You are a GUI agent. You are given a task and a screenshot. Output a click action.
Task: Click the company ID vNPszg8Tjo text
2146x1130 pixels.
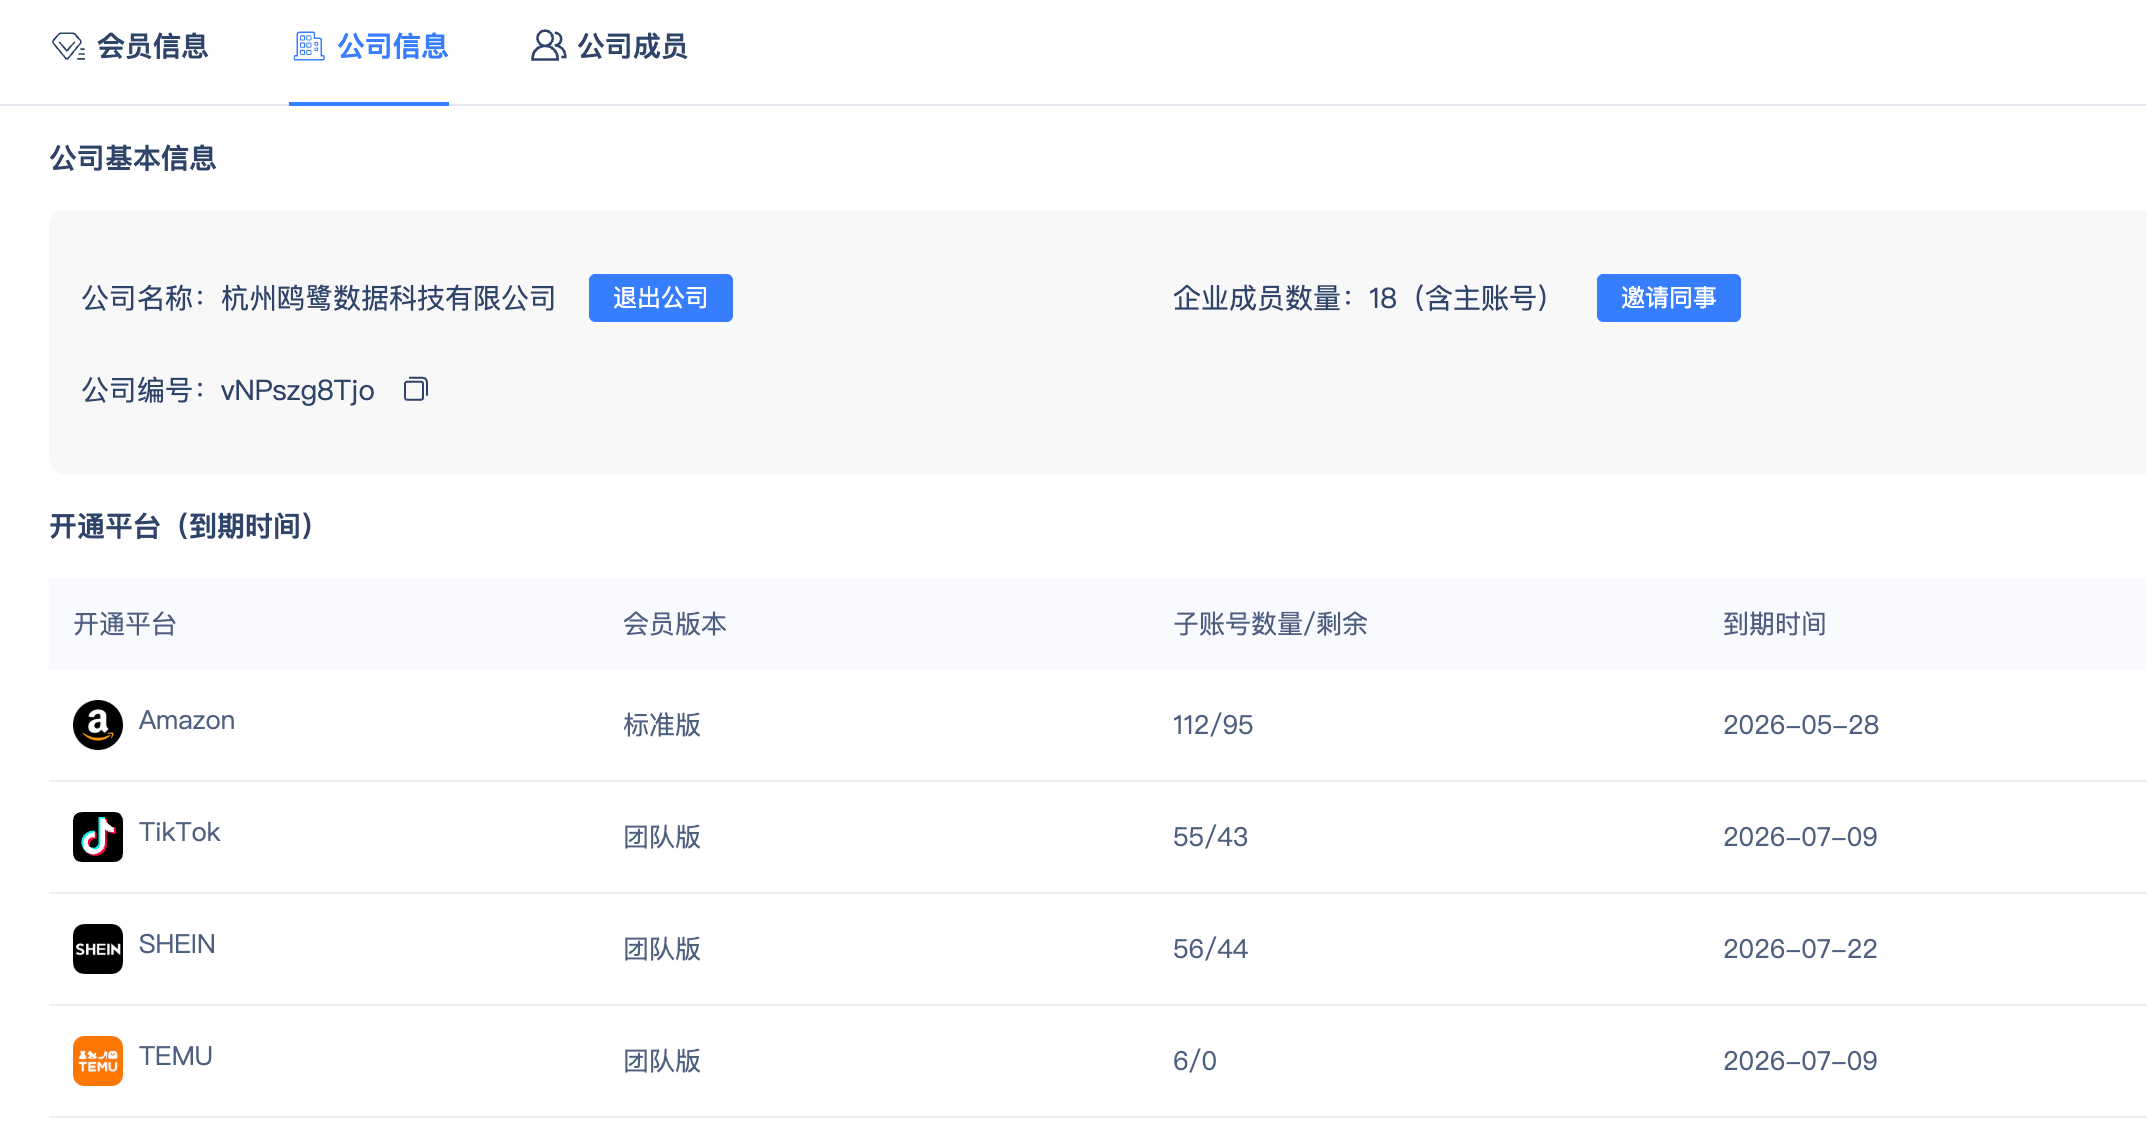297,390
